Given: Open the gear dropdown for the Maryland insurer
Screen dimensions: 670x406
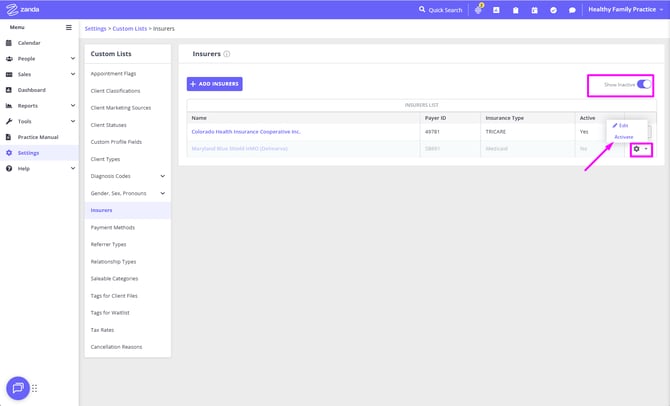Looking at the screenshot, I should 640,149.
